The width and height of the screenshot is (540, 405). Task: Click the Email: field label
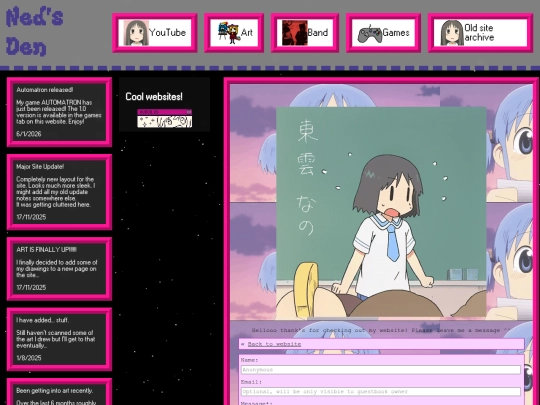tap(251, 382)
